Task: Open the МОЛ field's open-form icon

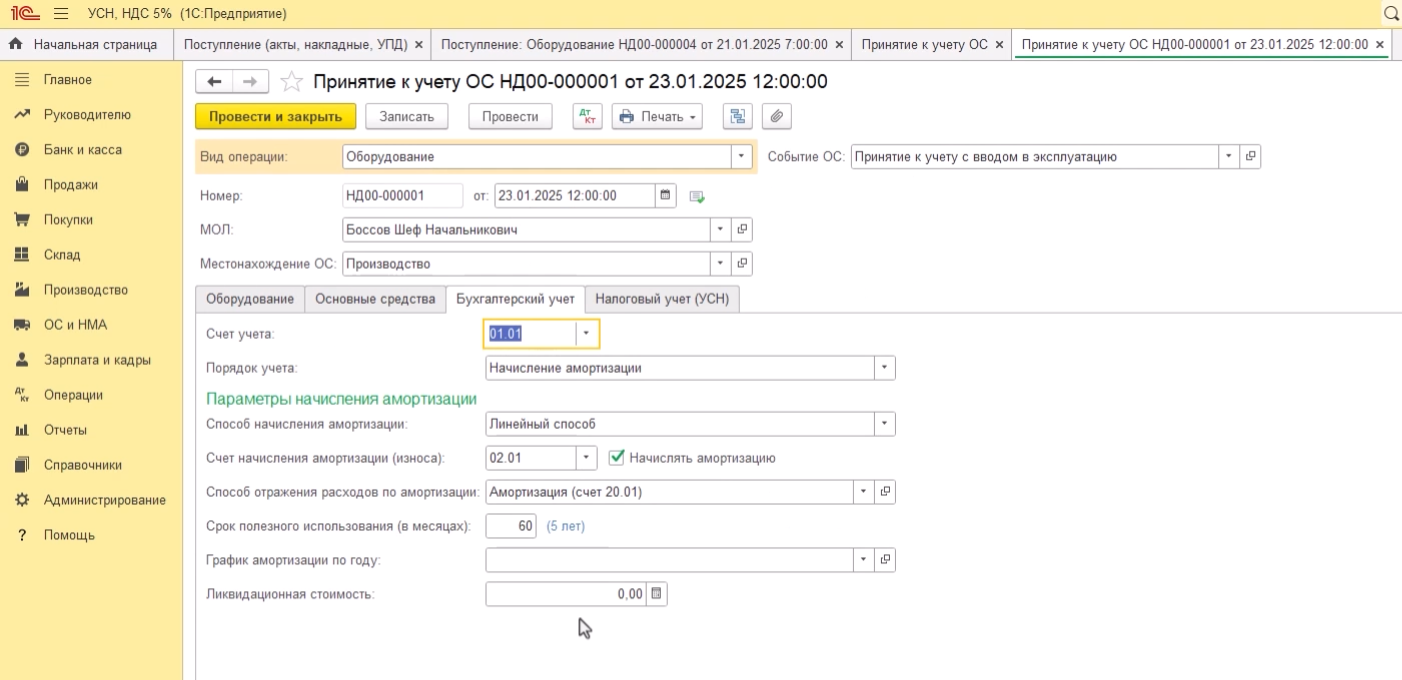Action: 742,230
